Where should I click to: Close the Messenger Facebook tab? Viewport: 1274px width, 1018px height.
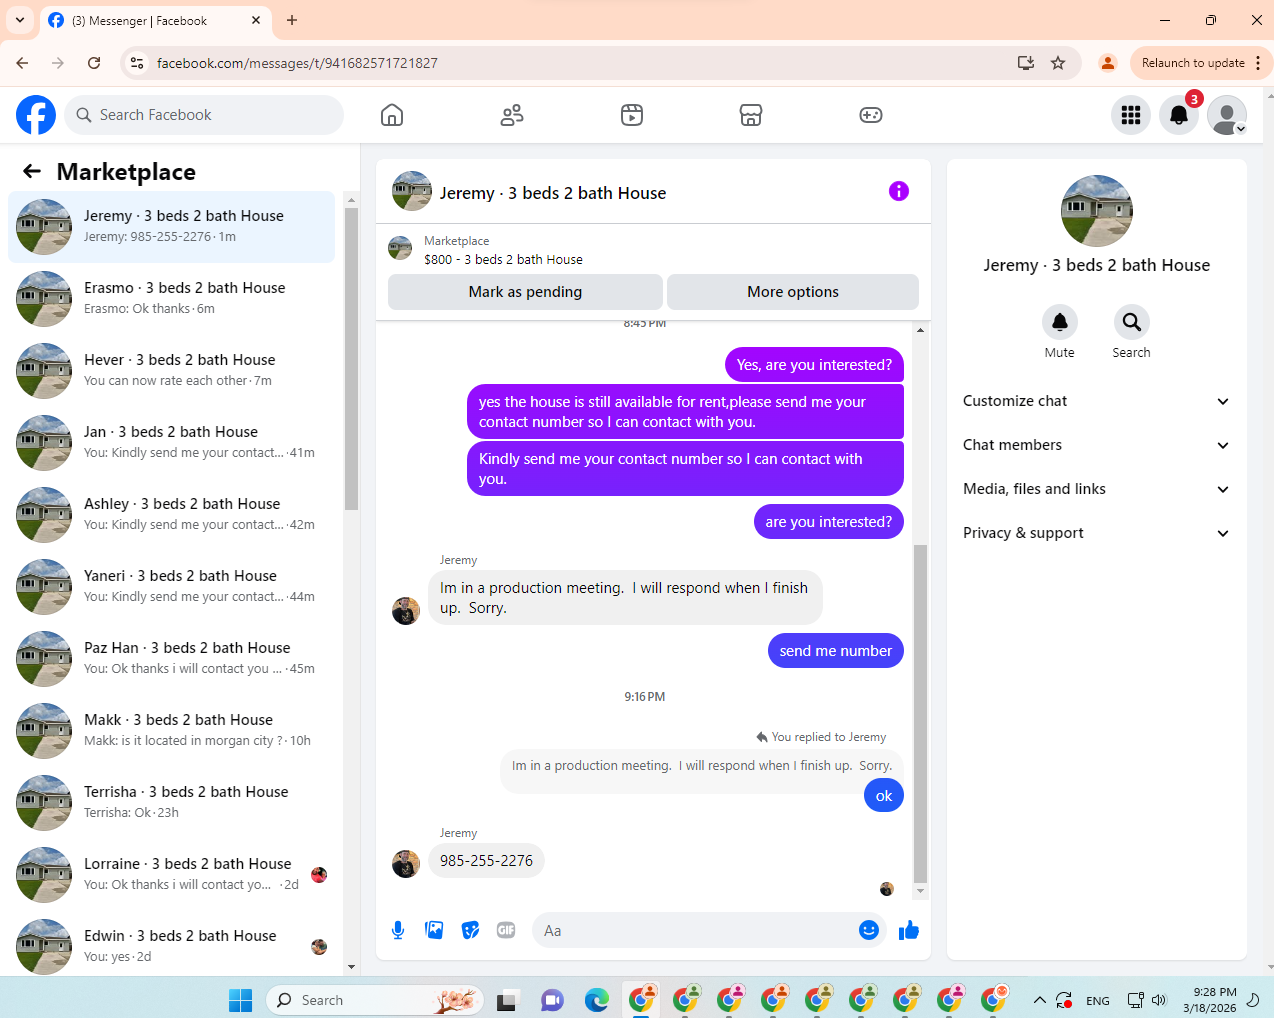tap(256, 20)
